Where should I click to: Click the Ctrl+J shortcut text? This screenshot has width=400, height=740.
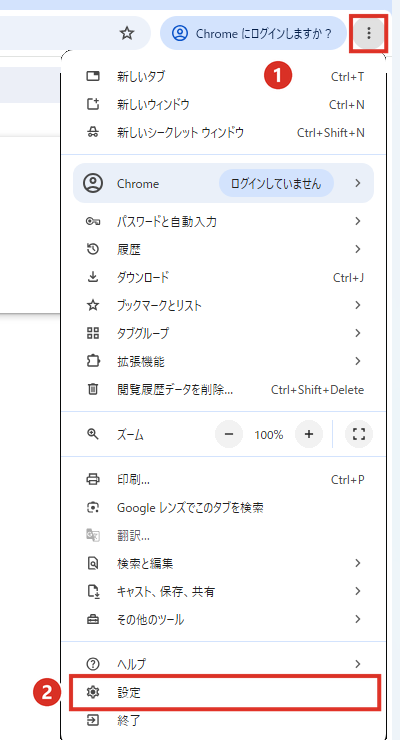point(349,278)
